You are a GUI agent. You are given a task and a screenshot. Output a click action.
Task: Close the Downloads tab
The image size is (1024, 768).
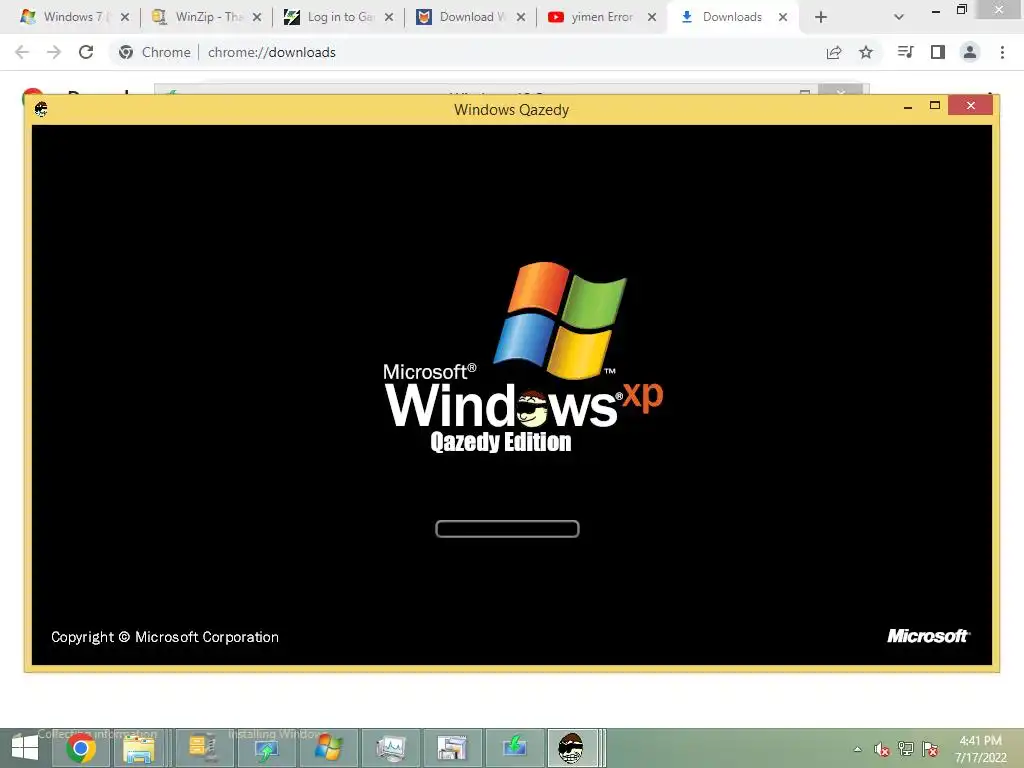783,17
